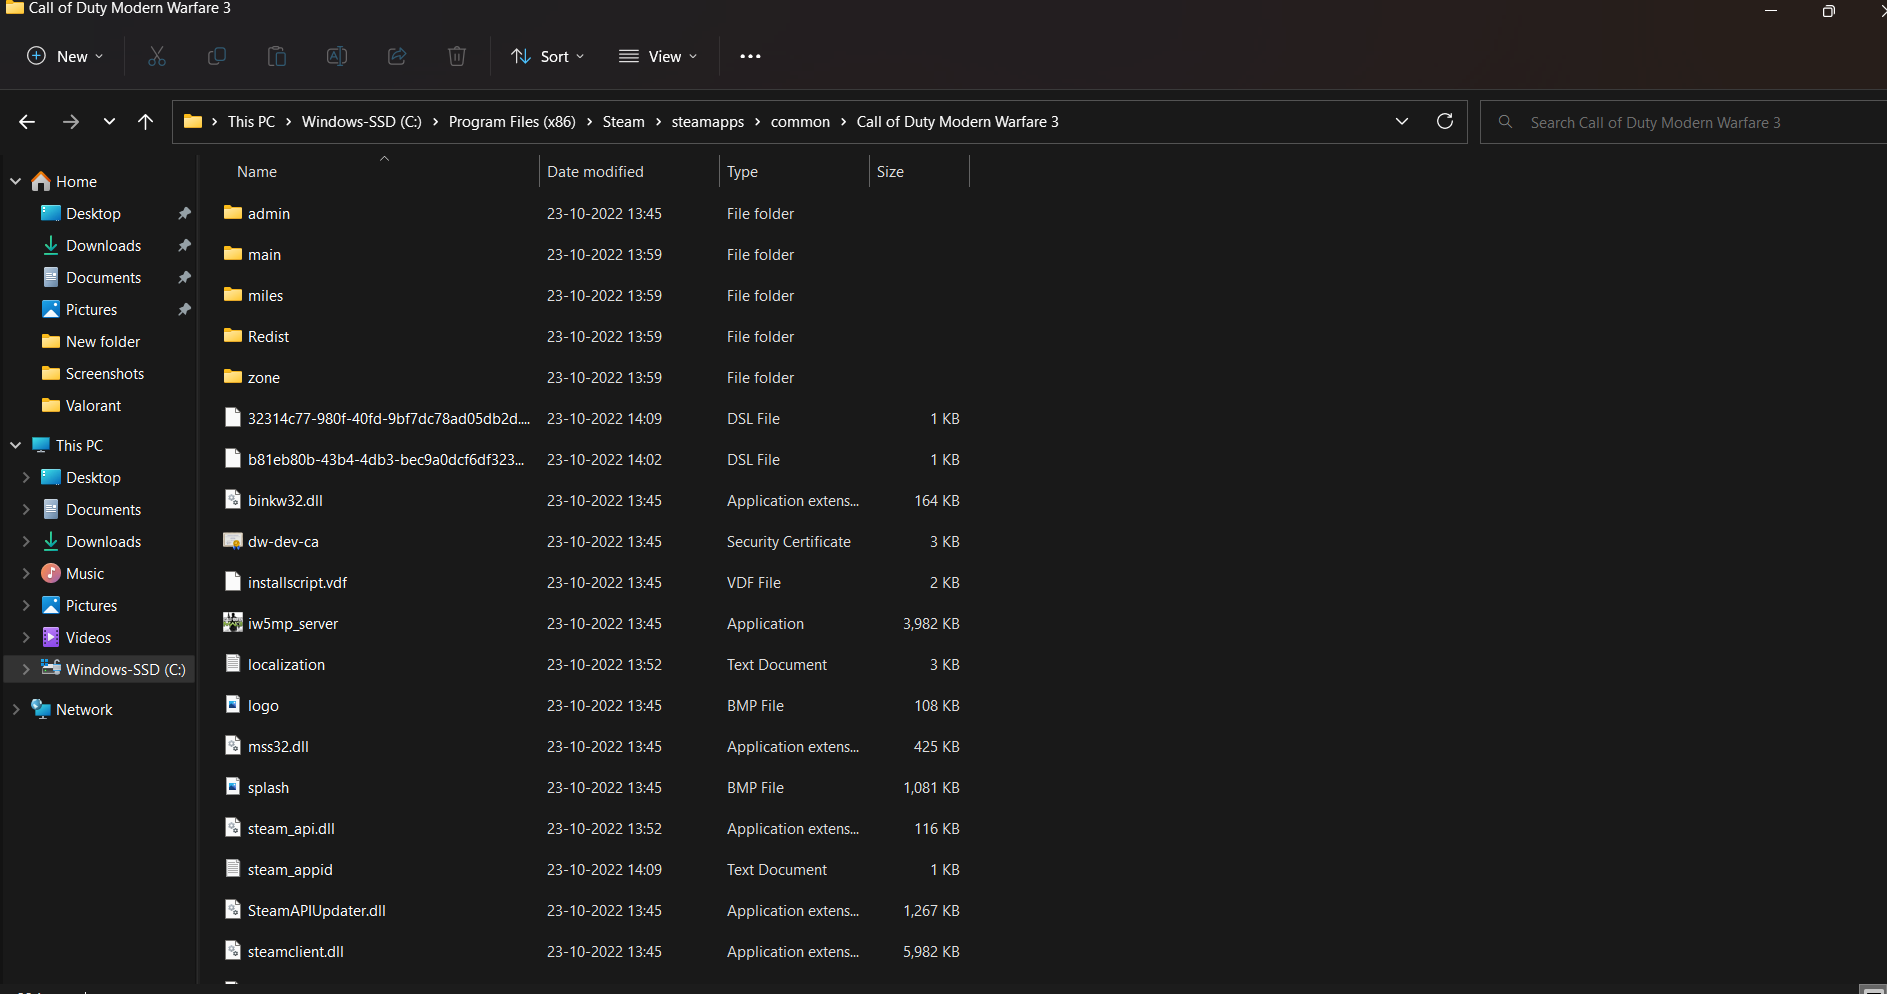Click the Delete trash can icon
Image resolution: width=1887 pixels, height=994 pixels.
coord(457,56)
